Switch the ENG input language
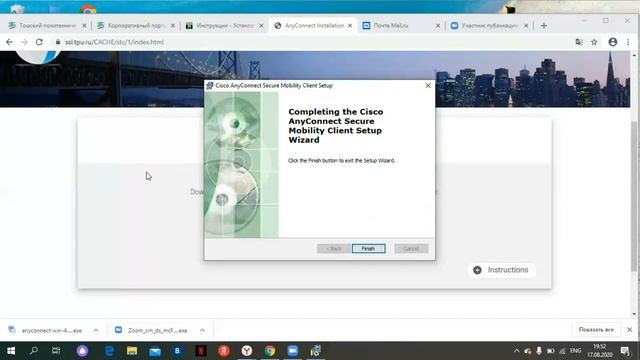 576,351
